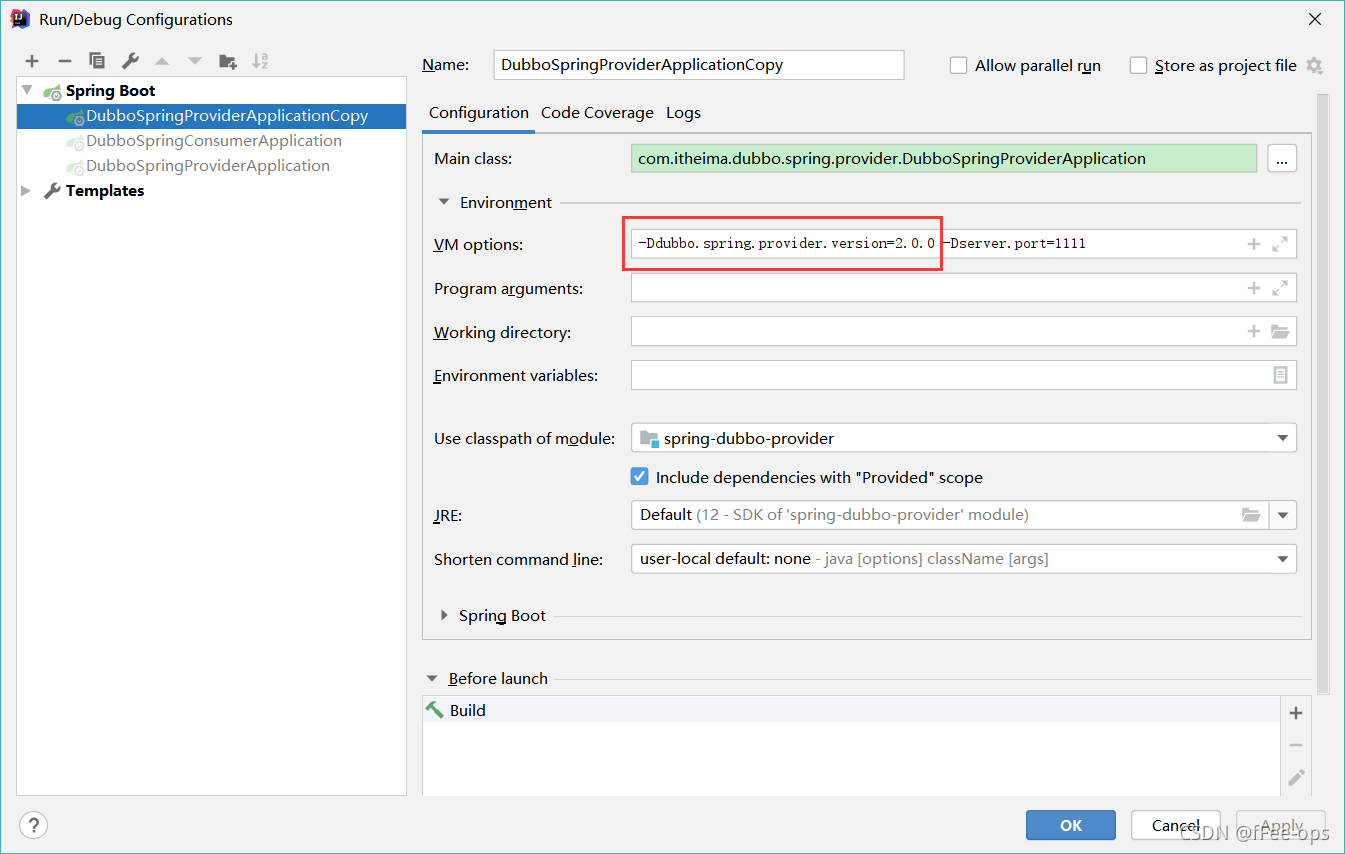Click the Apply button
The width and height of the screenshot is (1345, 854).
tap(1281, 825)
